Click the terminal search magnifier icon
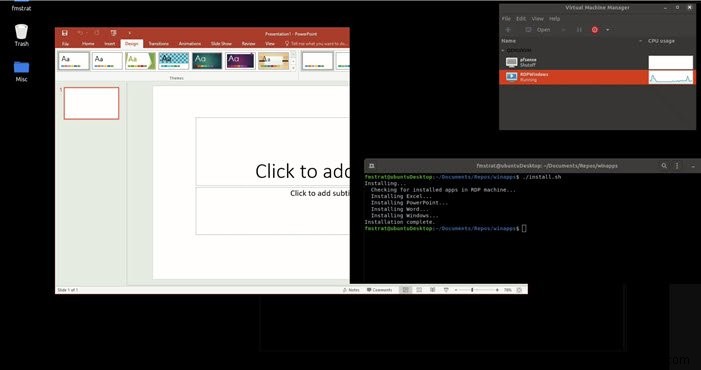The image size is (701, 370). click(664, 166)
